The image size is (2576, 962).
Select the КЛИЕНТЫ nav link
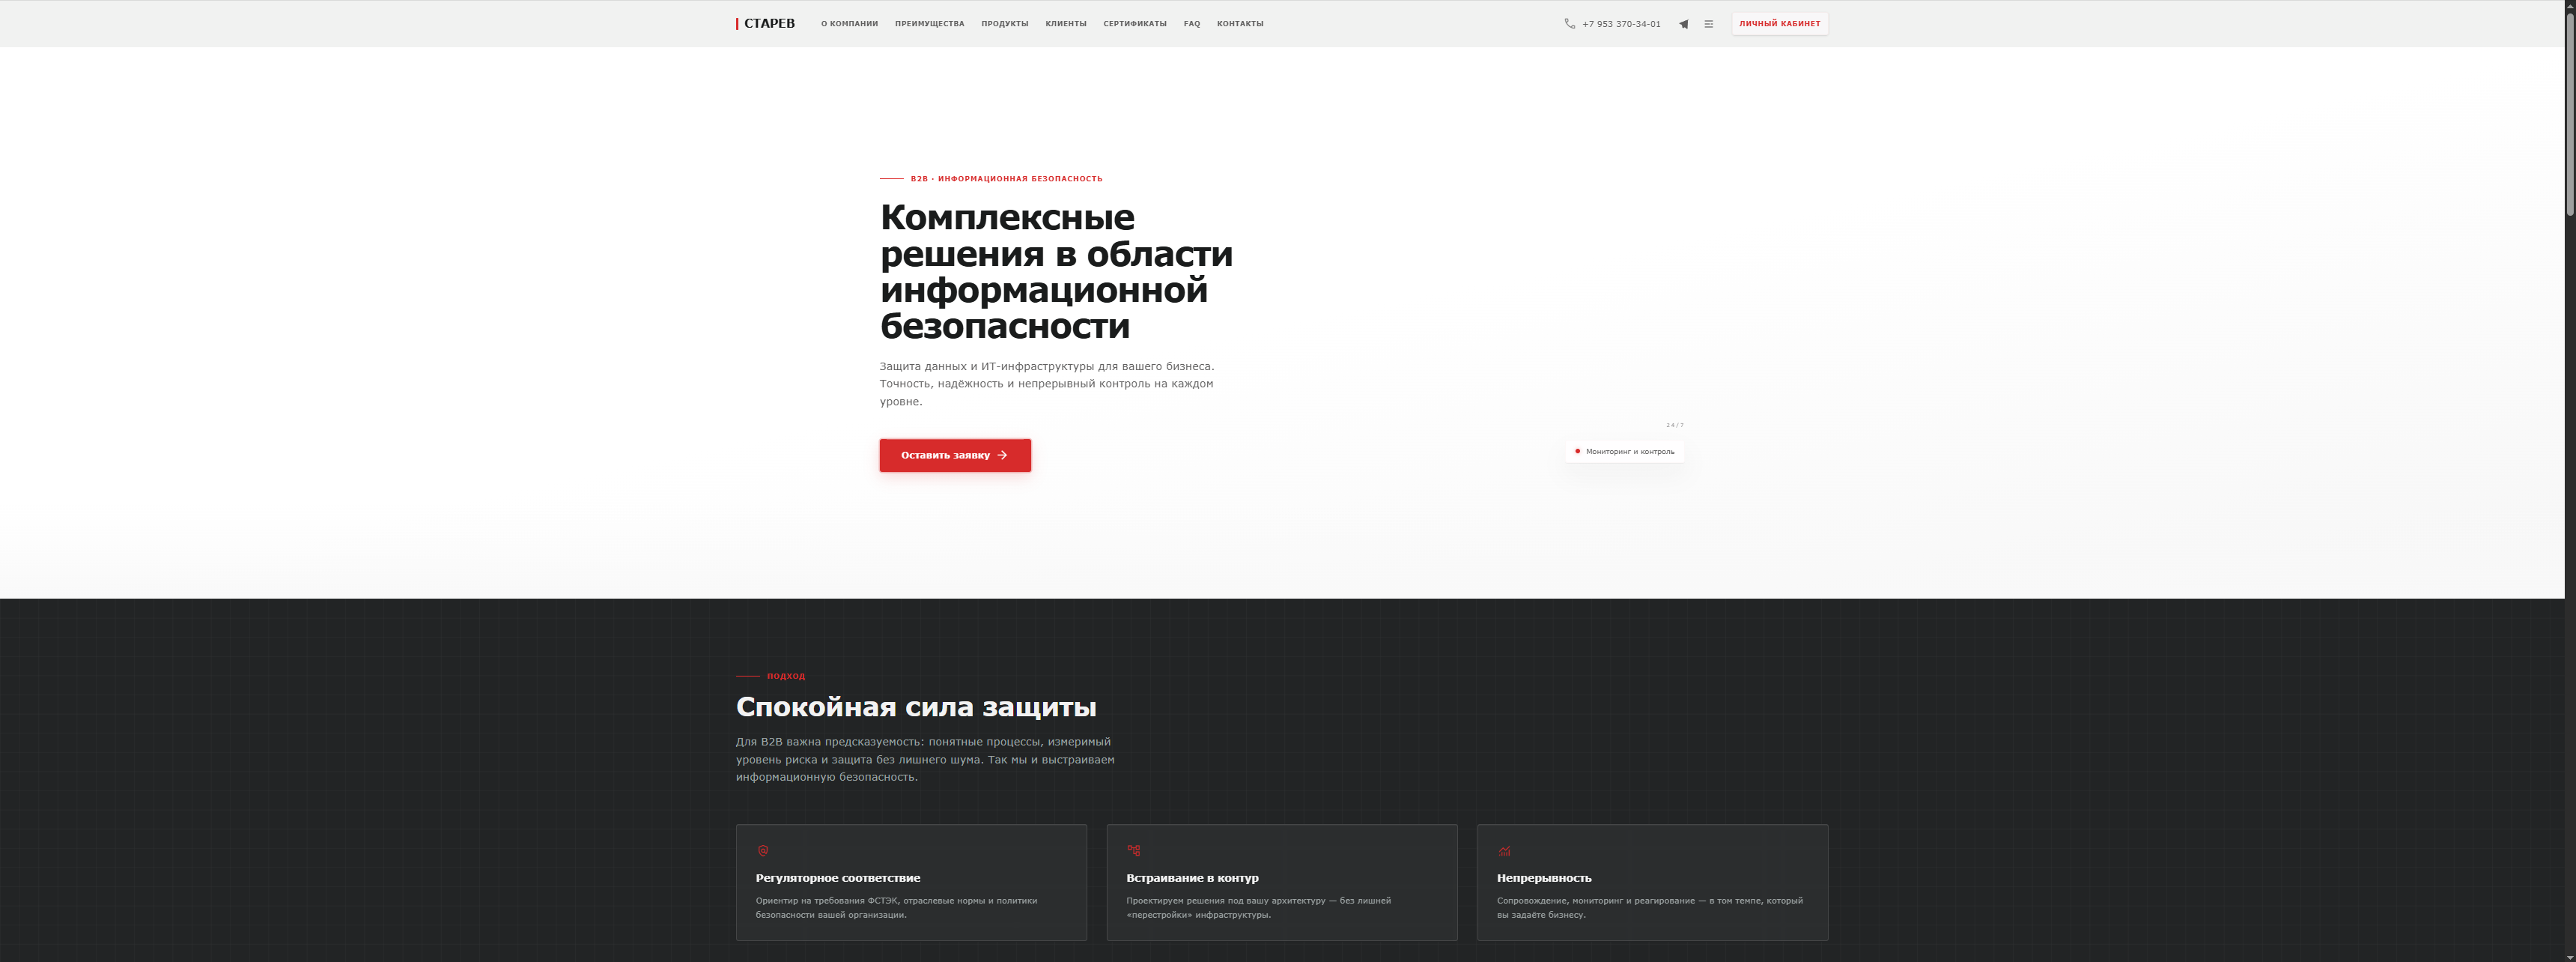coord(1065,24)
